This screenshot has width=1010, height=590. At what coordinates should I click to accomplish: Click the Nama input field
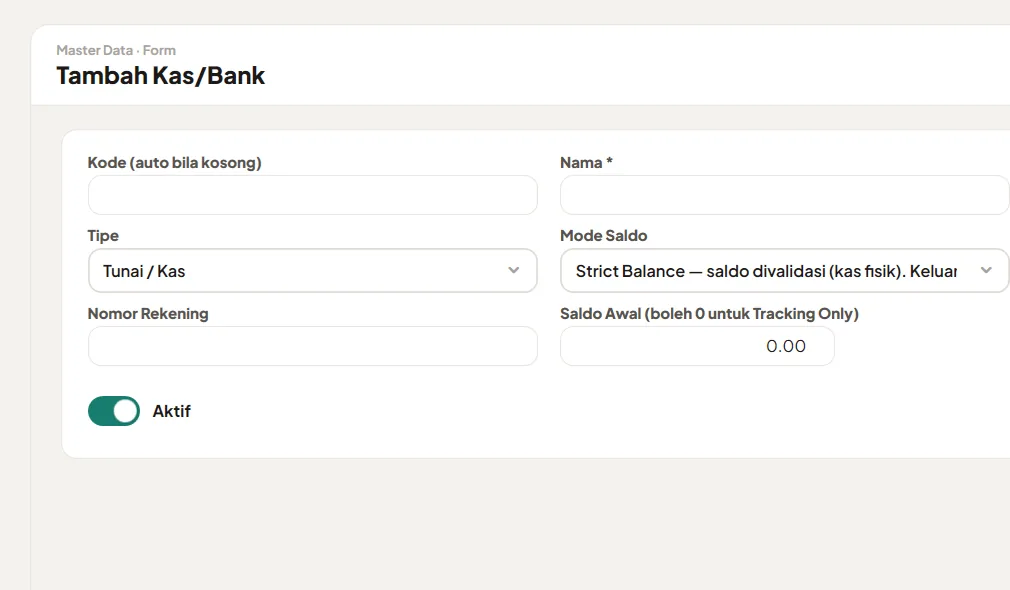coord(785,195)
